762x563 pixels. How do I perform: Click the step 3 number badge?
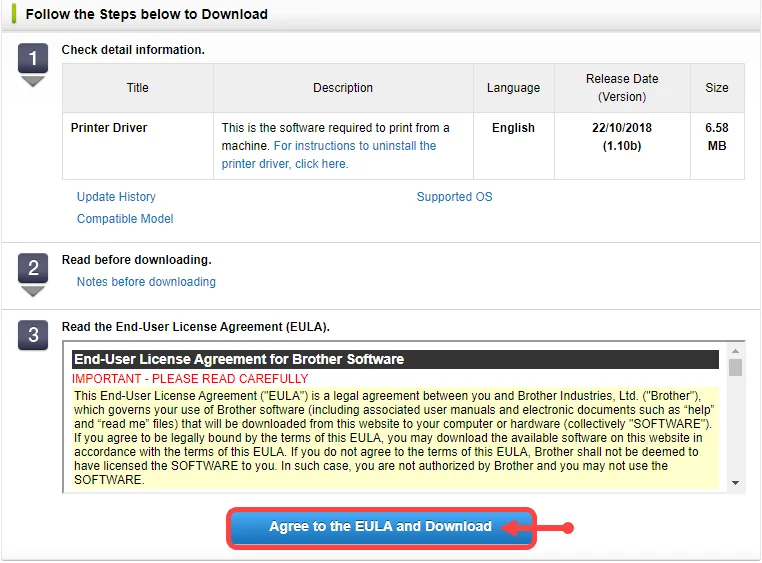[33, 335]
